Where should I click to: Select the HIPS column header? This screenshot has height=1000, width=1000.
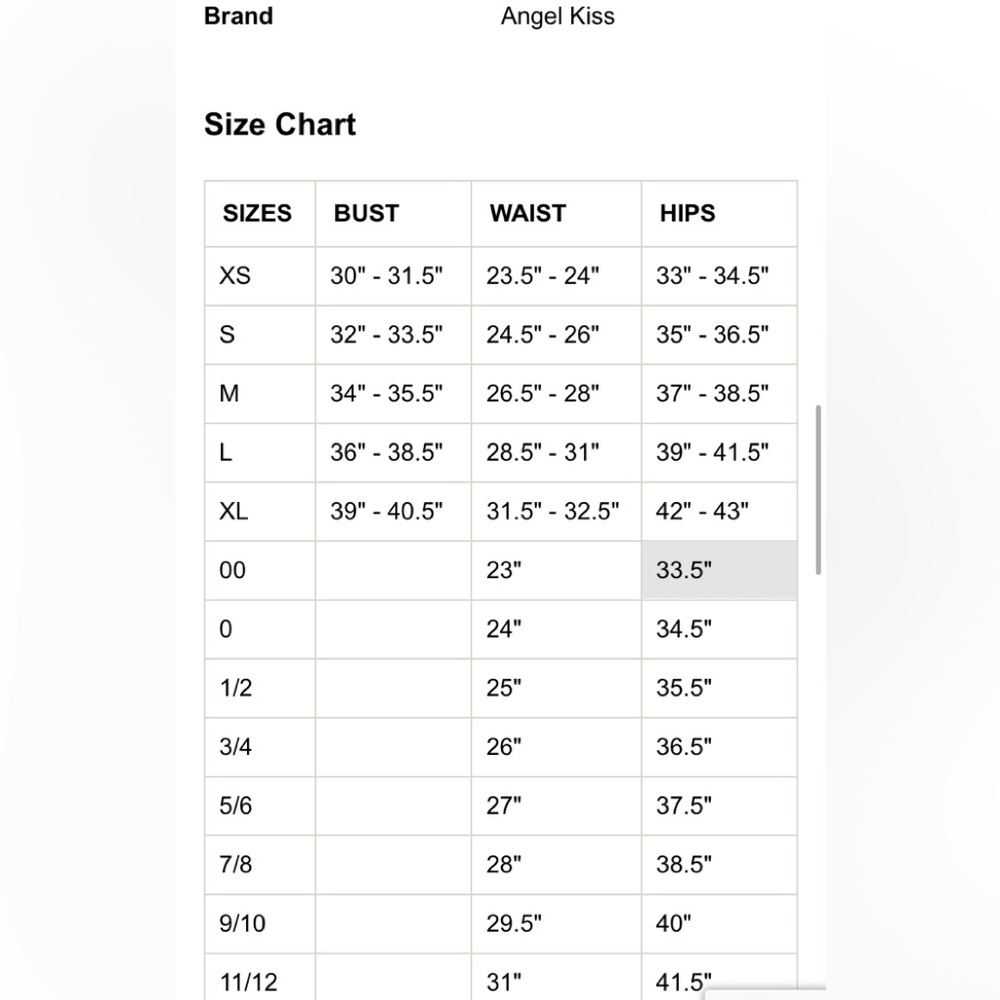pyautogui.click(x=688, y=213)
